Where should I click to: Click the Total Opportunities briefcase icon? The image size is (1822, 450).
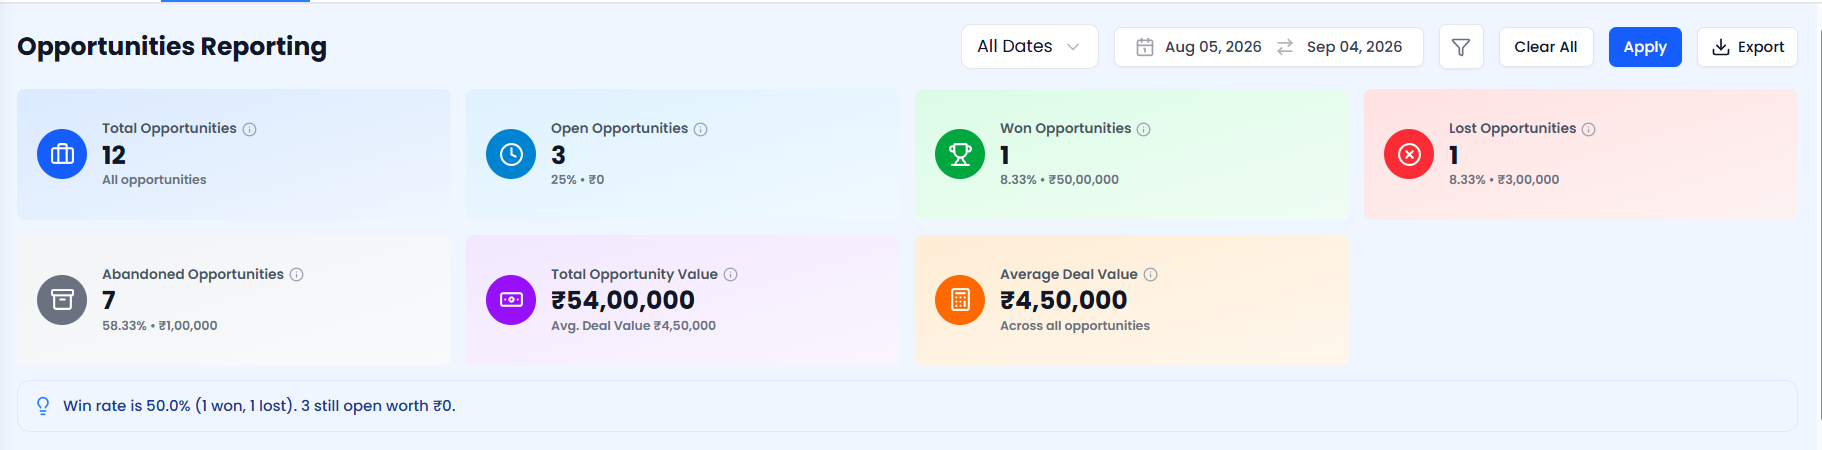pyautogui.click(x=62, y=154)
